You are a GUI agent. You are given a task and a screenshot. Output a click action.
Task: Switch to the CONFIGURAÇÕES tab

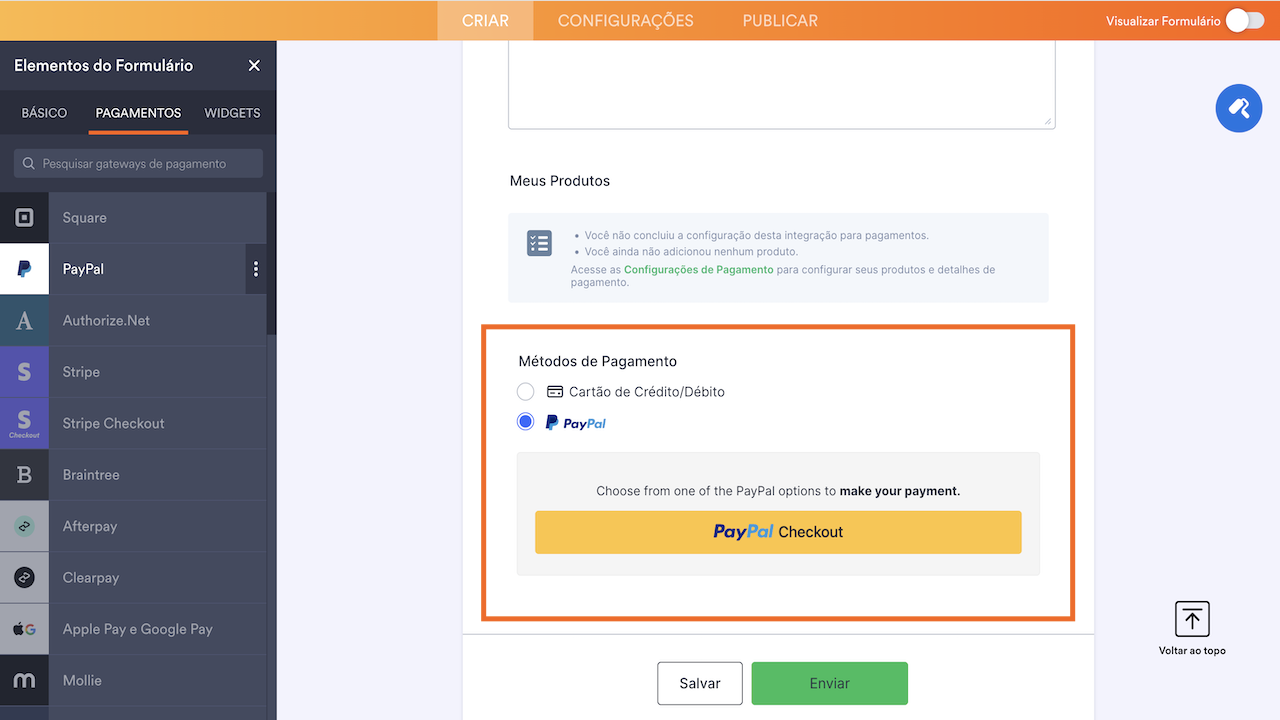(x=625, y=21)
